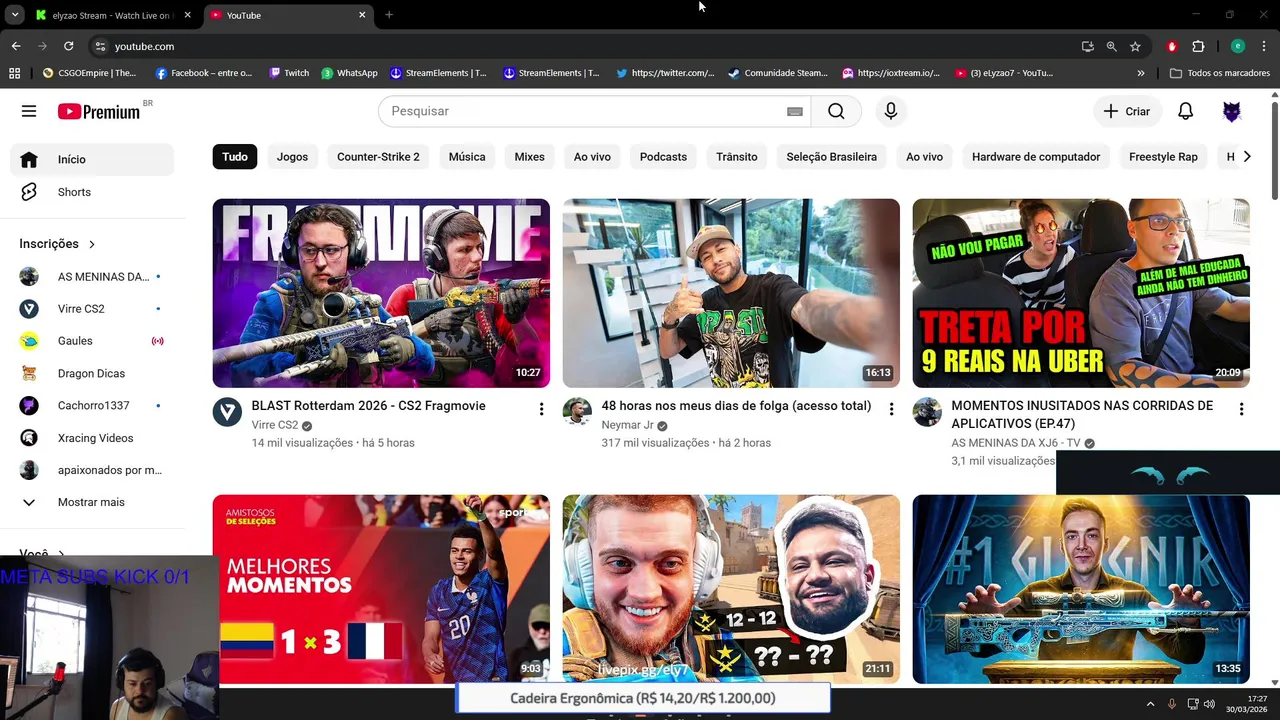
Task: Open 48 horas nos meus dias video title
Action: tap(736, 406)
